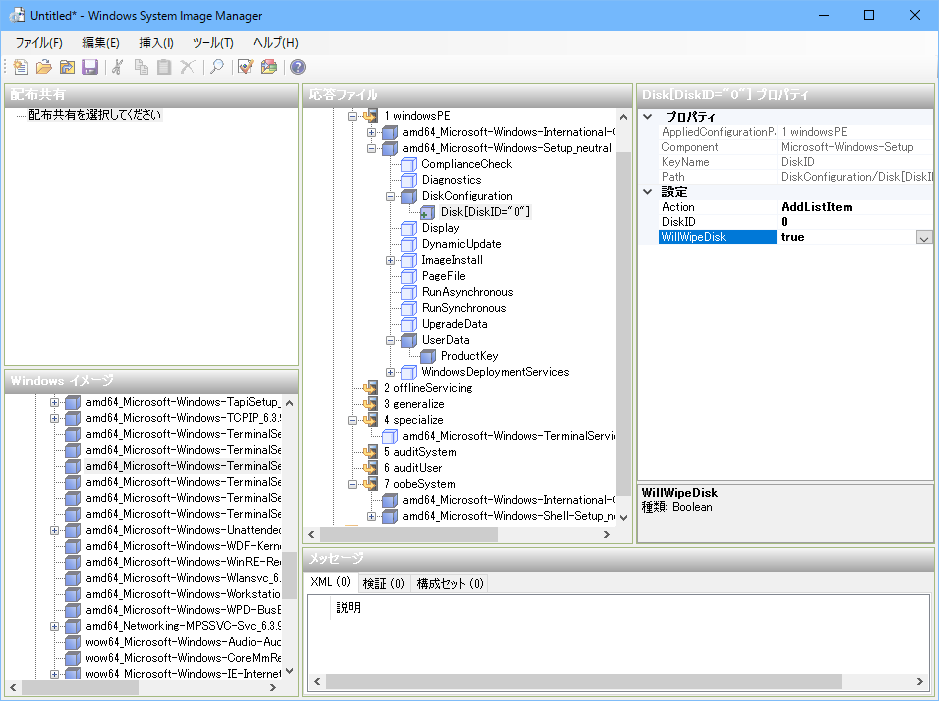Click the Windows image down scroll arrow
939x701 pixels.
(290, 670)
